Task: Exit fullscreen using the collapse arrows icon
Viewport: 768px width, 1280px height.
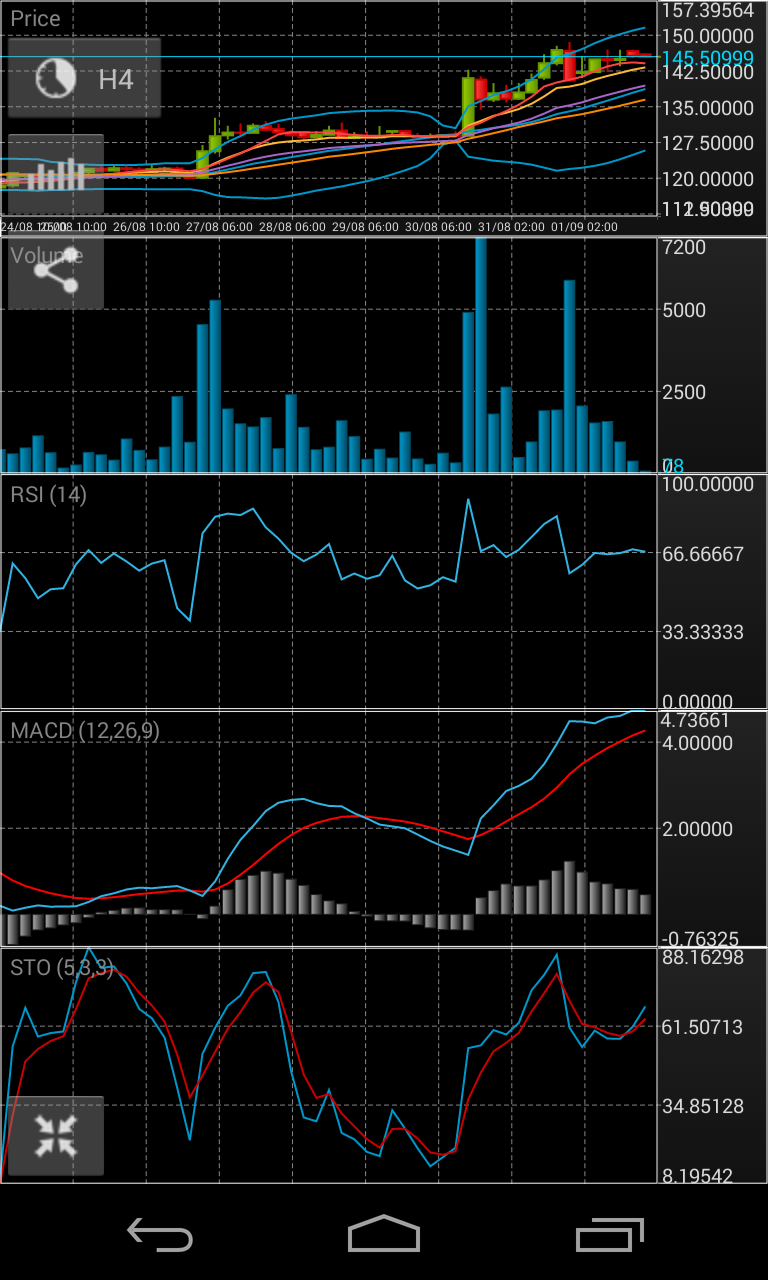Action: [56, 1136]
